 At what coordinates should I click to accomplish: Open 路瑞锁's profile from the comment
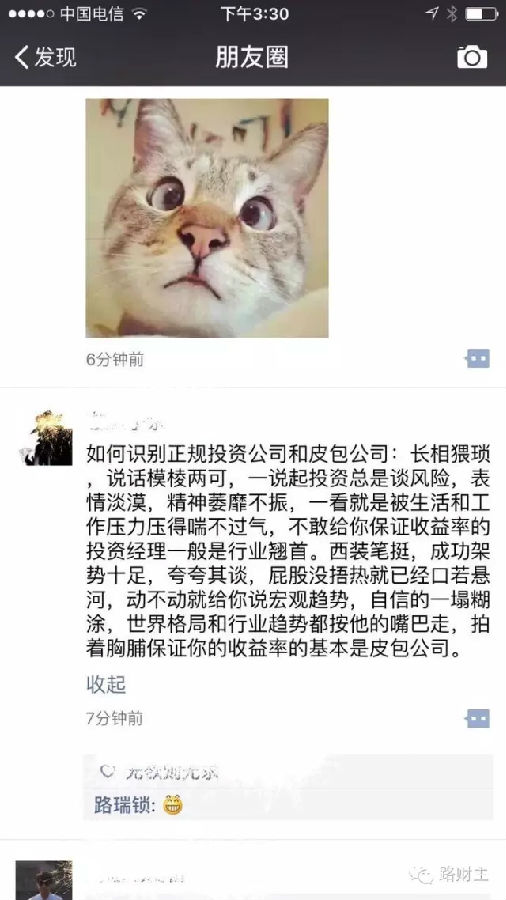coord(124,805)
